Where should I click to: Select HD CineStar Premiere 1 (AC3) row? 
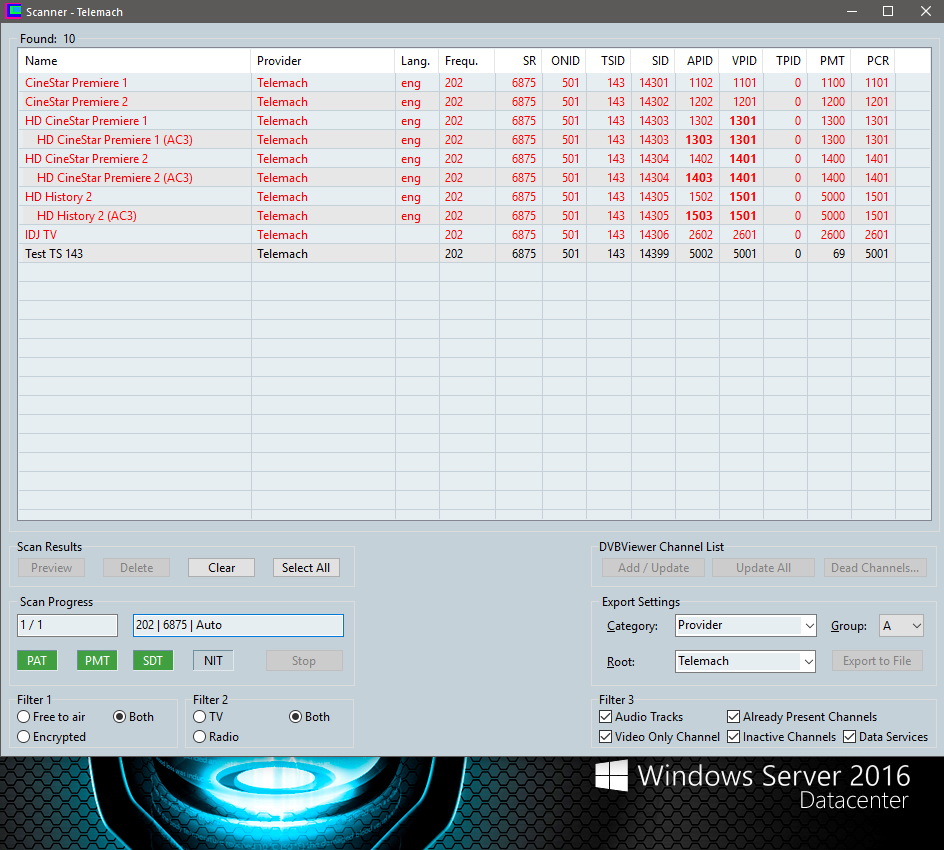(474, 140)
